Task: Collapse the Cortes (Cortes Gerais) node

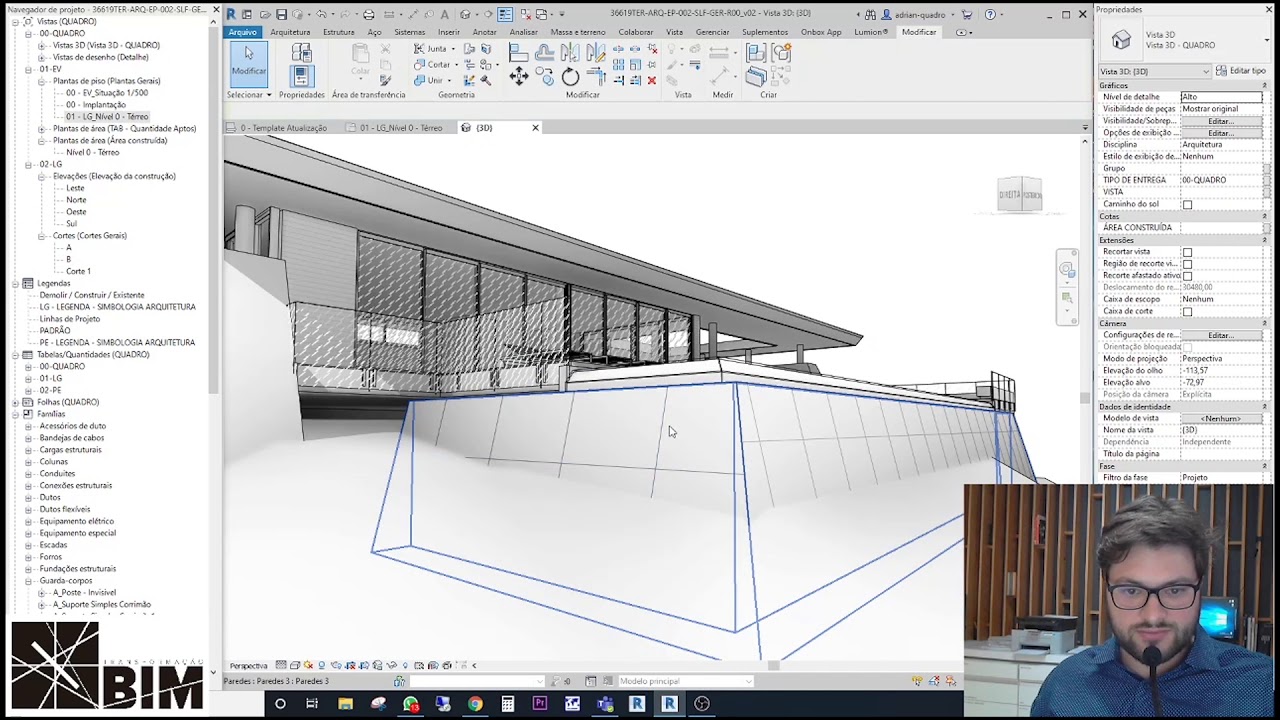Action: (x=41, y=236)
